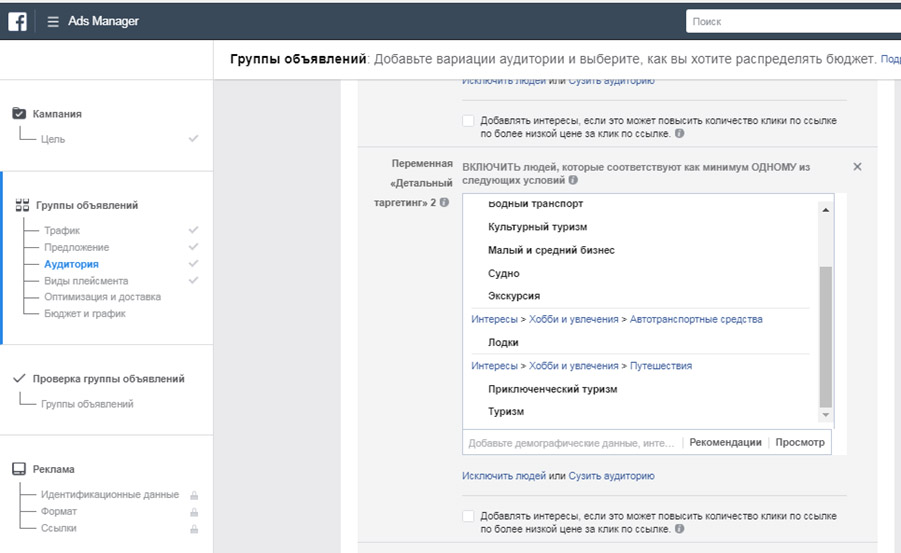Click the interest list scrollbar thumb
This screenshot has width=901, height=553.
pos(826,336)
